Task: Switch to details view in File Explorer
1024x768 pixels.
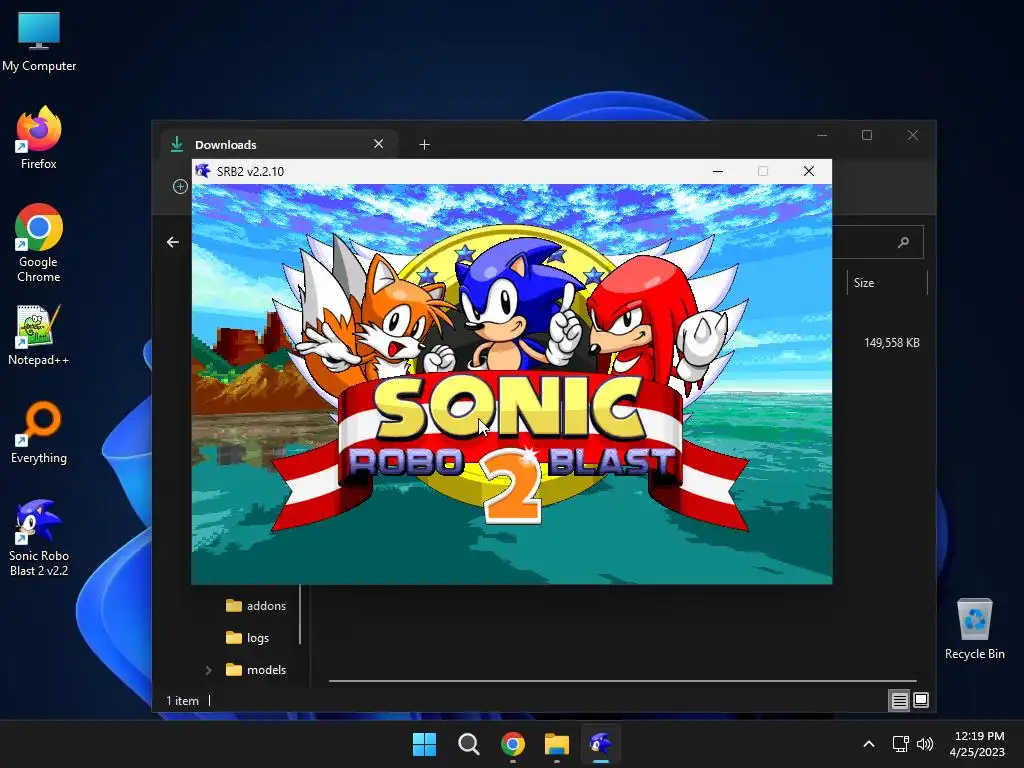Action: coord(899,701)
